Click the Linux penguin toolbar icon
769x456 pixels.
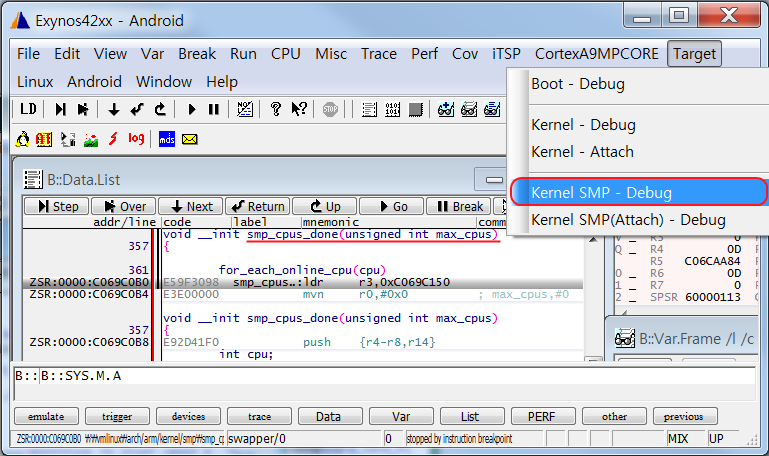click(x=23, y=139)
